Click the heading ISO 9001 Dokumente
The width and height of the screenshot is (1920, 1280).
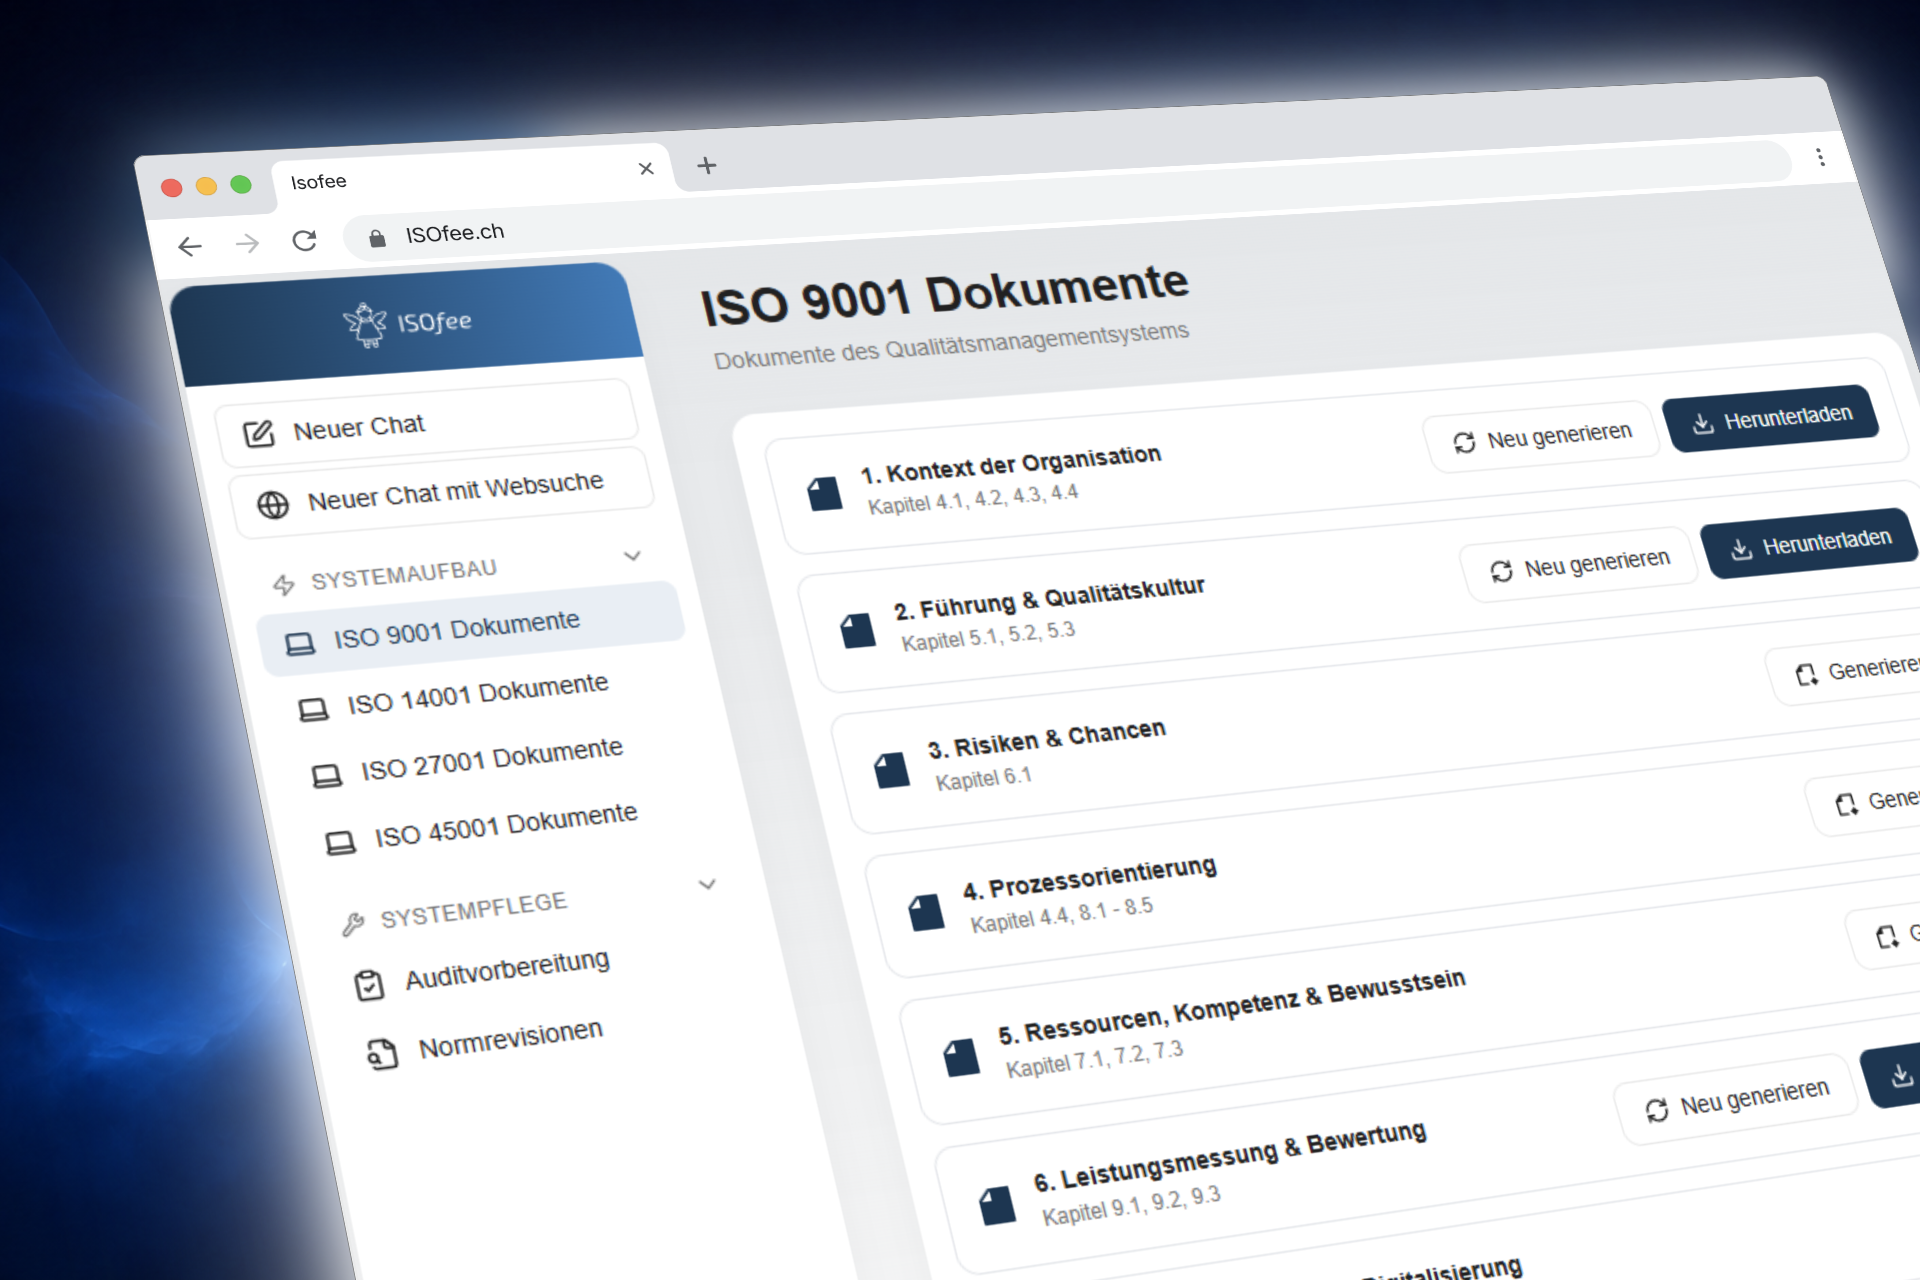pyautogui.click(x=945, y=295)
